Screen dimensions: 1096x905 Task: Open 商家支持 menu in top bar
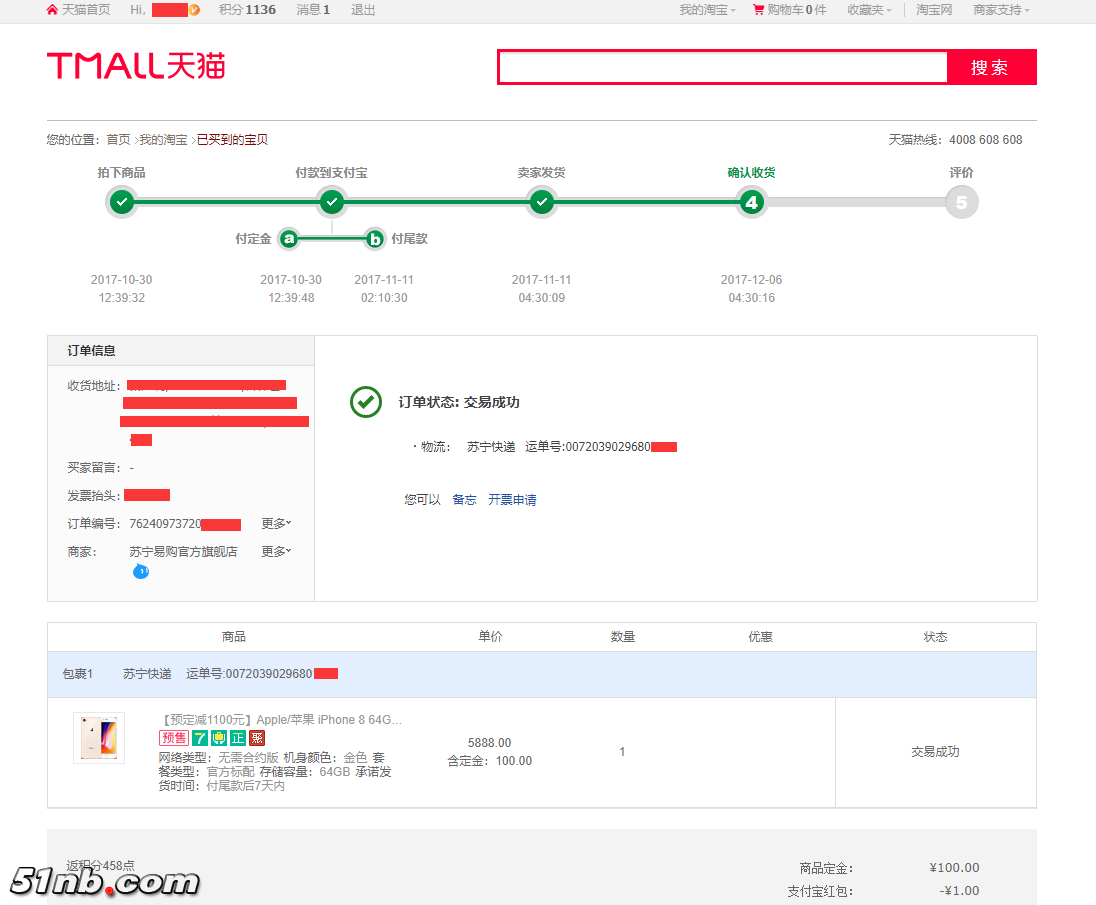(1000, 10)
